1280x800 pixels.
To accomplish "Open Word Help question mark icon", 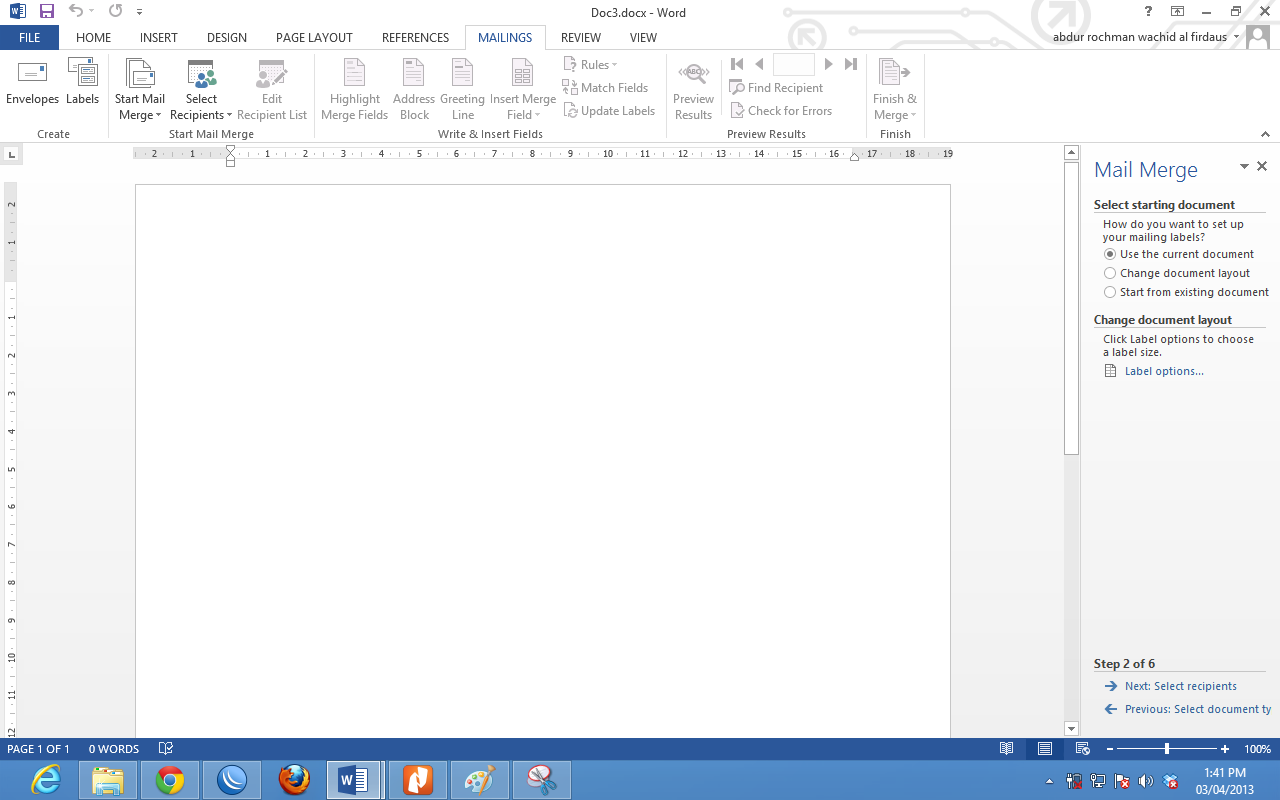I will (x=1148, y=11).
